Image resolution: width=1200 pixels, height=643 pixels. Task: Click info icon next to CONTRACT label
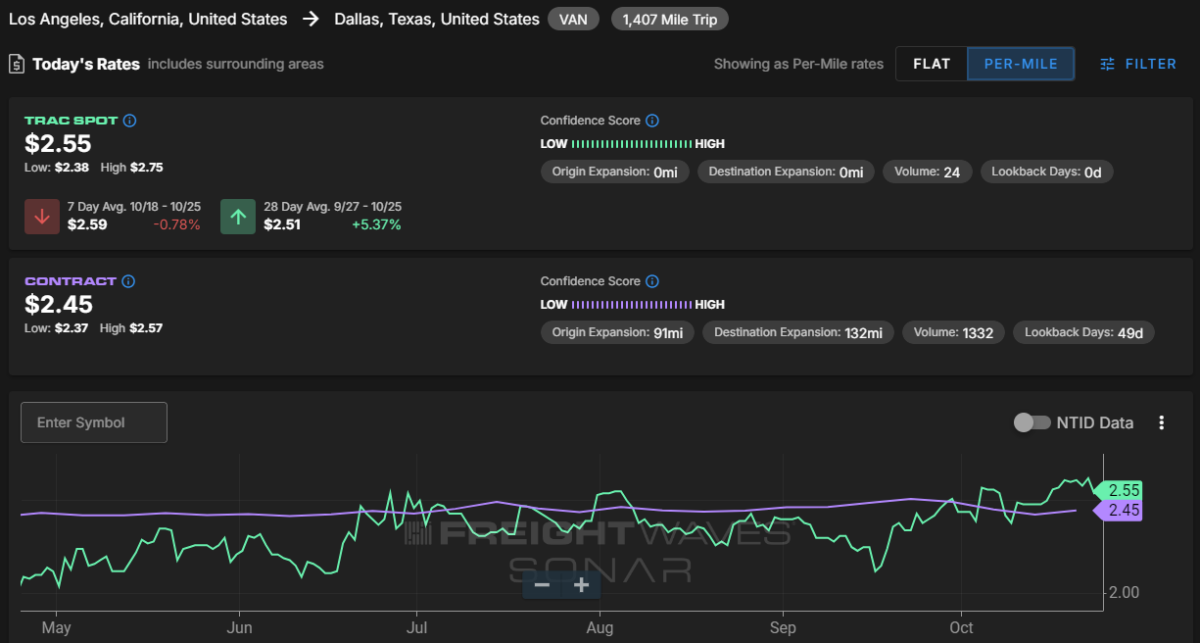(x=128, y=282)
